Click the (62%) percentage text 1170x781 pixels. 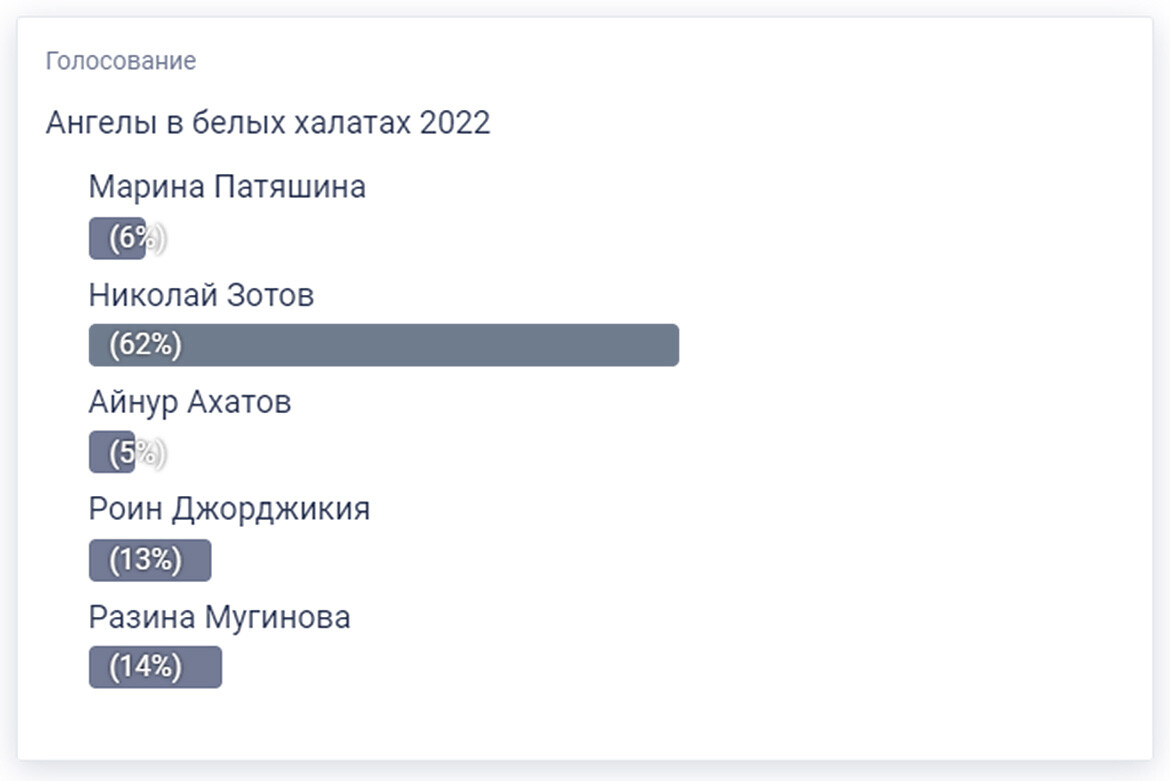click(x=146, y=345)
